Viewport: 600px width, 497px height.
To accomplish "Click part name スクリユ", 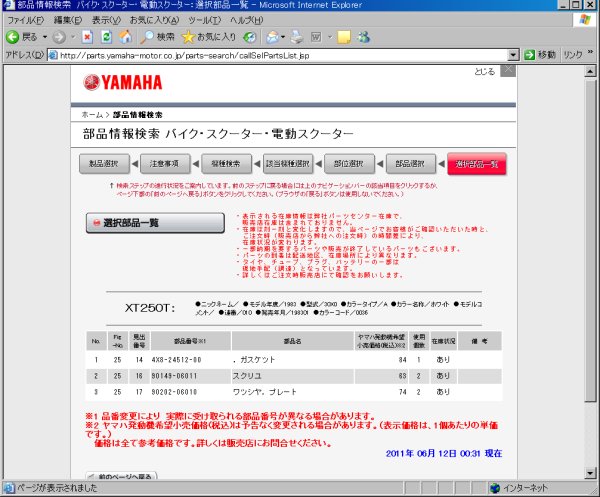I will pos(247,376).
